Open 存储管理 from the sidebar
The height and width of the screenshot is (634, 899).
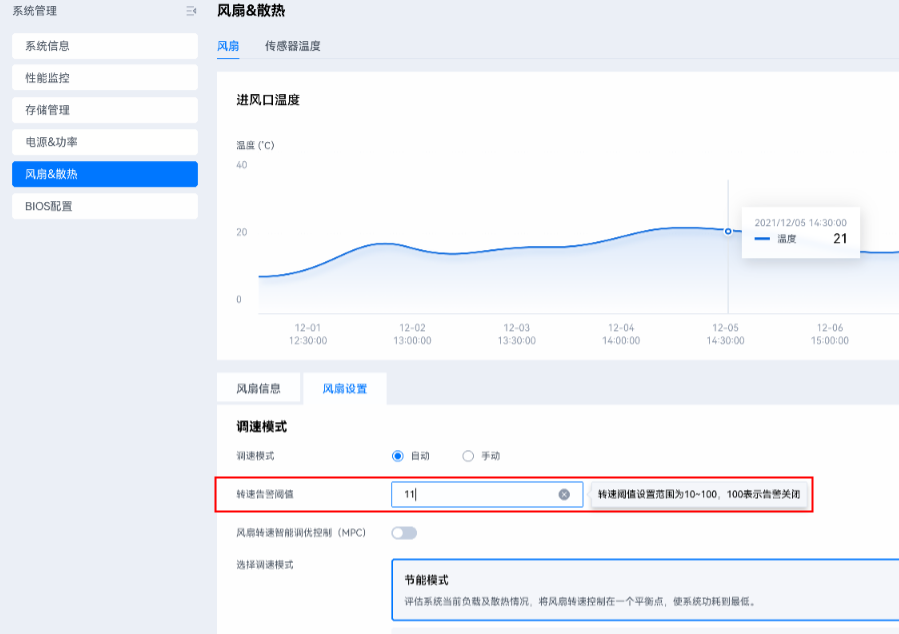(x=105, y=110)
